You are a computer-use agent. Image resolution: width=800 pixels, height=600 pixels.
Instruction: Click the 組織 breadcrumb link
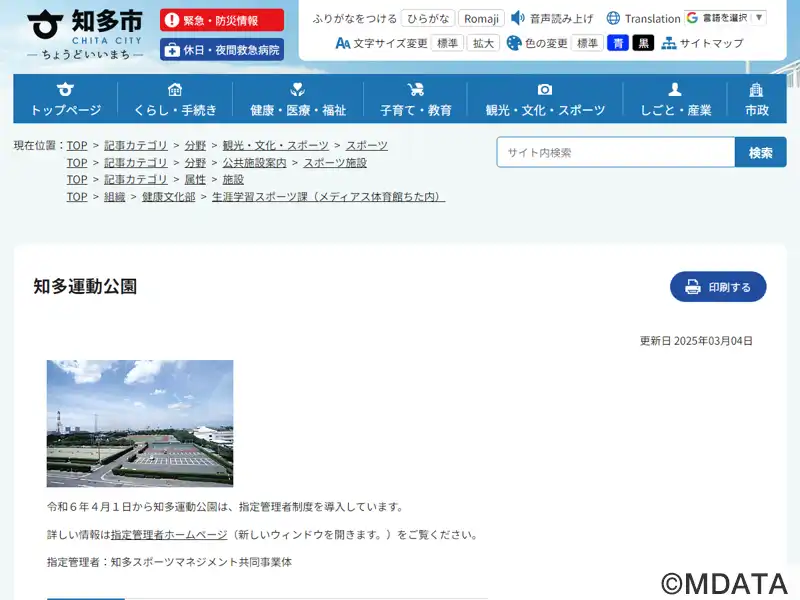click(x=114, y=196)
